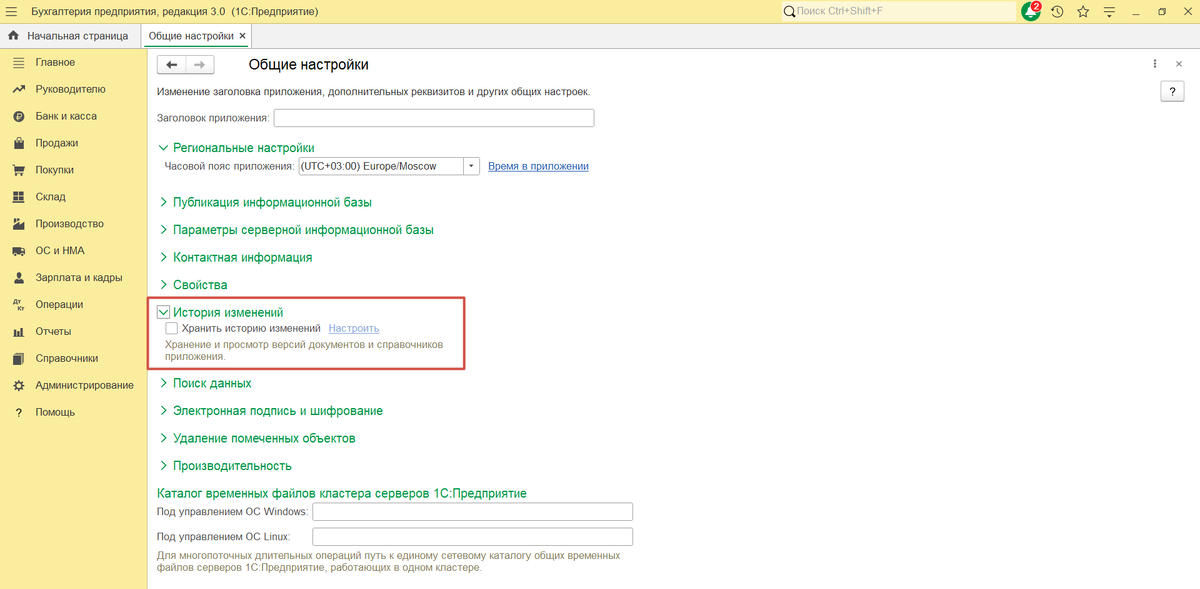Open Продажи section in sidebar

(57, 143)
